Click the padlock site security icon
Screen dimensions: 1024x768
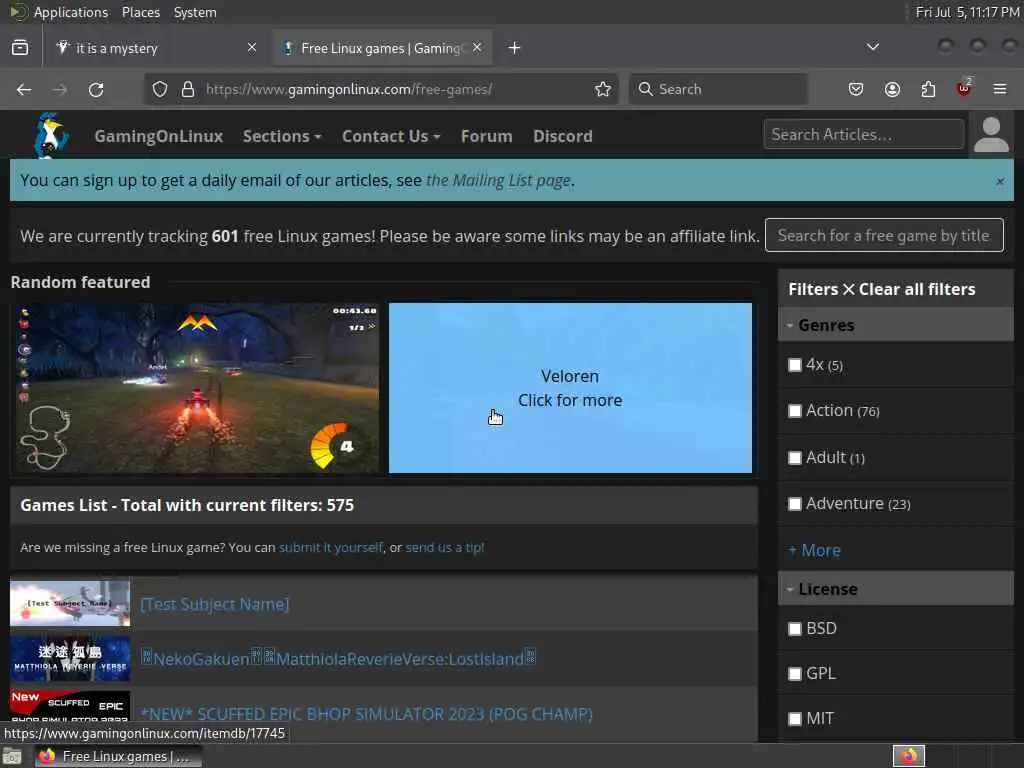[x=187, y=89]
